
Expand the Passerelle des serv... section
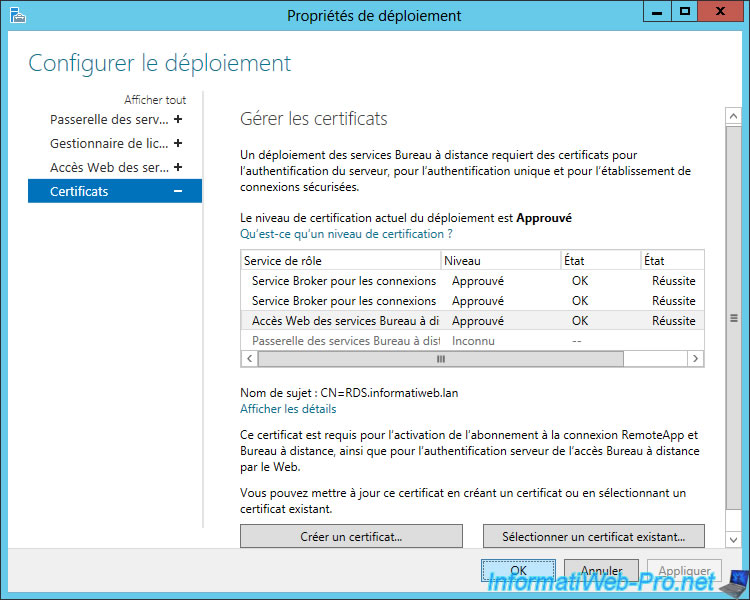tap(178, 119)
